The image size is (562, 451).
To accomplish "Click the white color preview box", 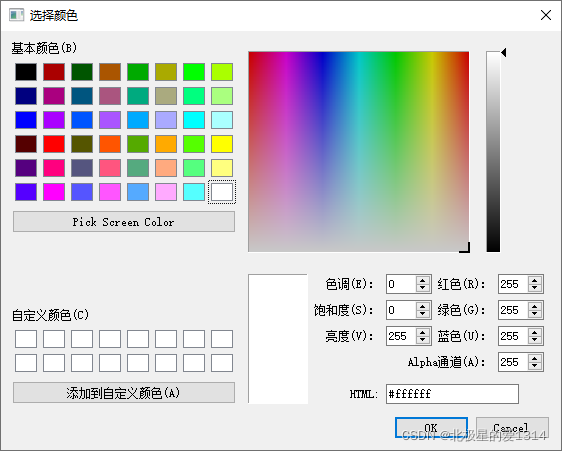I will (278, 339).
